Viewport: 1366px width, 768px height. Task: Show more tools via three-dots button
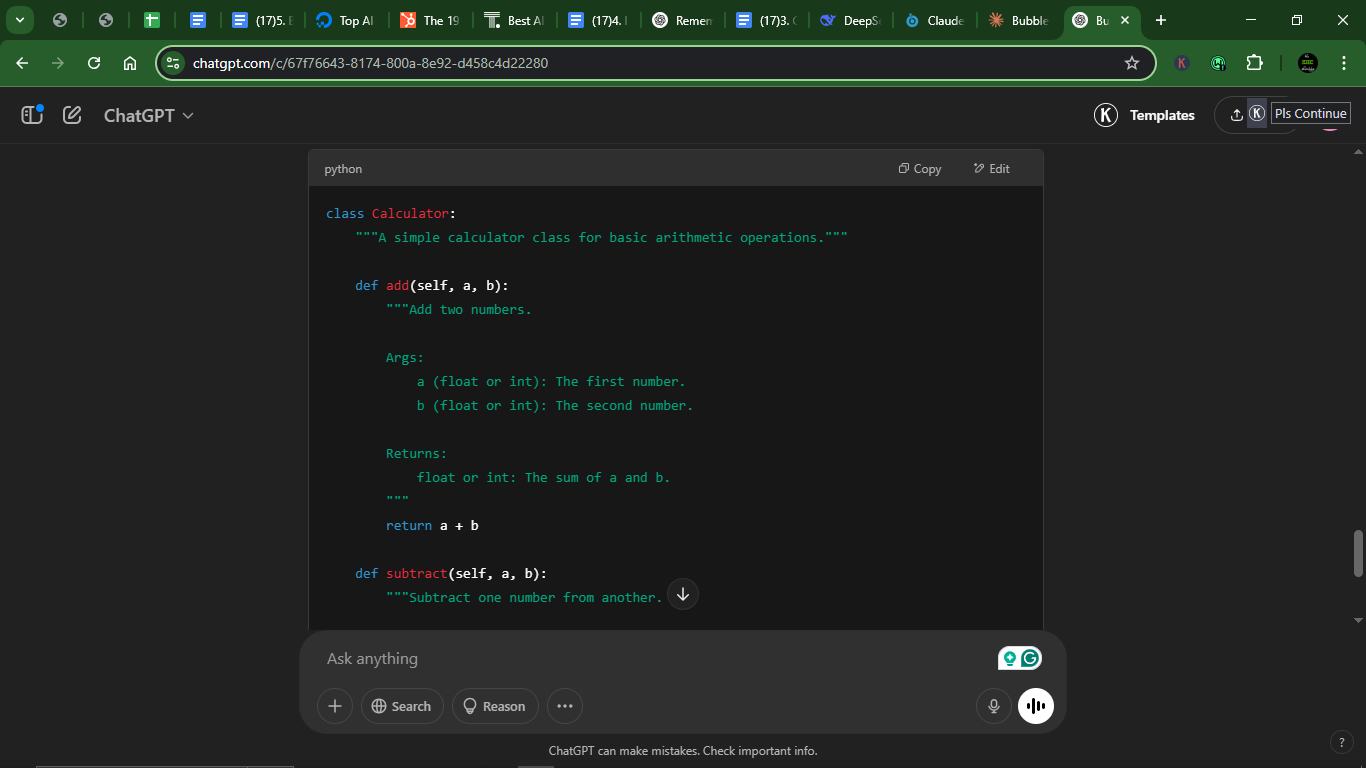564,706
